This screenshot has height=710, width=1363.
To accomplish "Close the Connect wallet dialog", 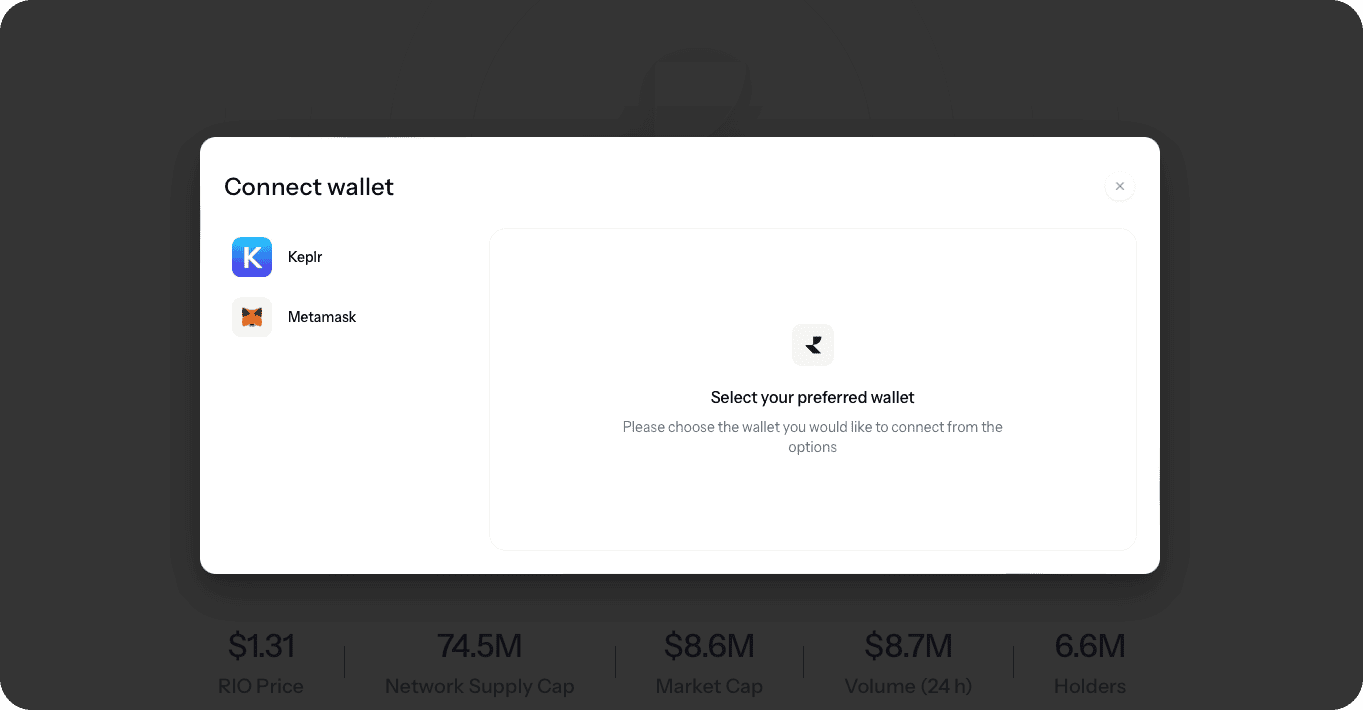I will pyautogui.click(x=1120, y=186).
